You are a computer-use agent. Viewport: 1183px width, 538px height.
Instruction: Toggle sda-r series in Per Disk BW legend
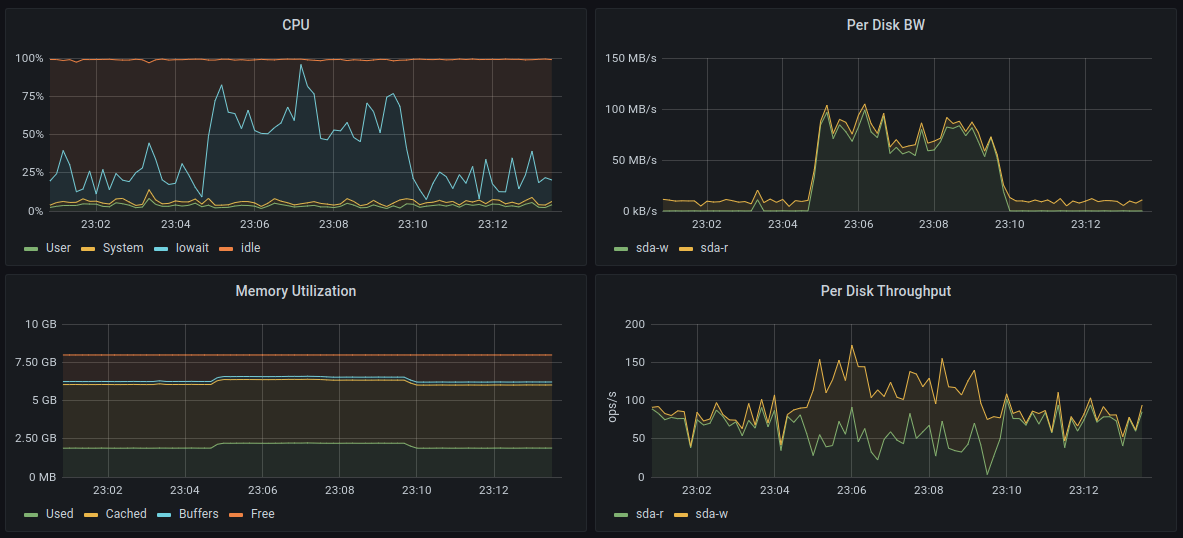point(714,247)
